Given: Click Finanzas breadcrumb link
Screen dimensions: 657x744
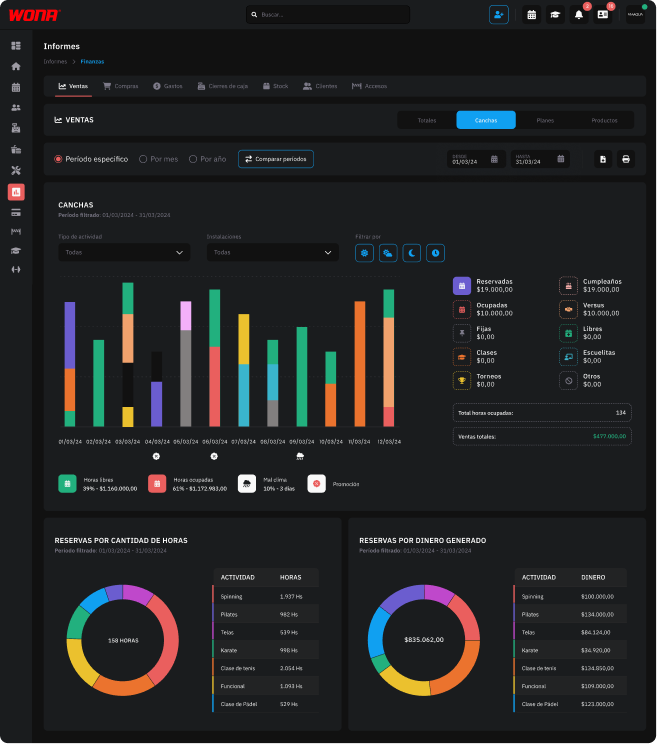Looking at the screenshot, I should click(x=92, y=62).
